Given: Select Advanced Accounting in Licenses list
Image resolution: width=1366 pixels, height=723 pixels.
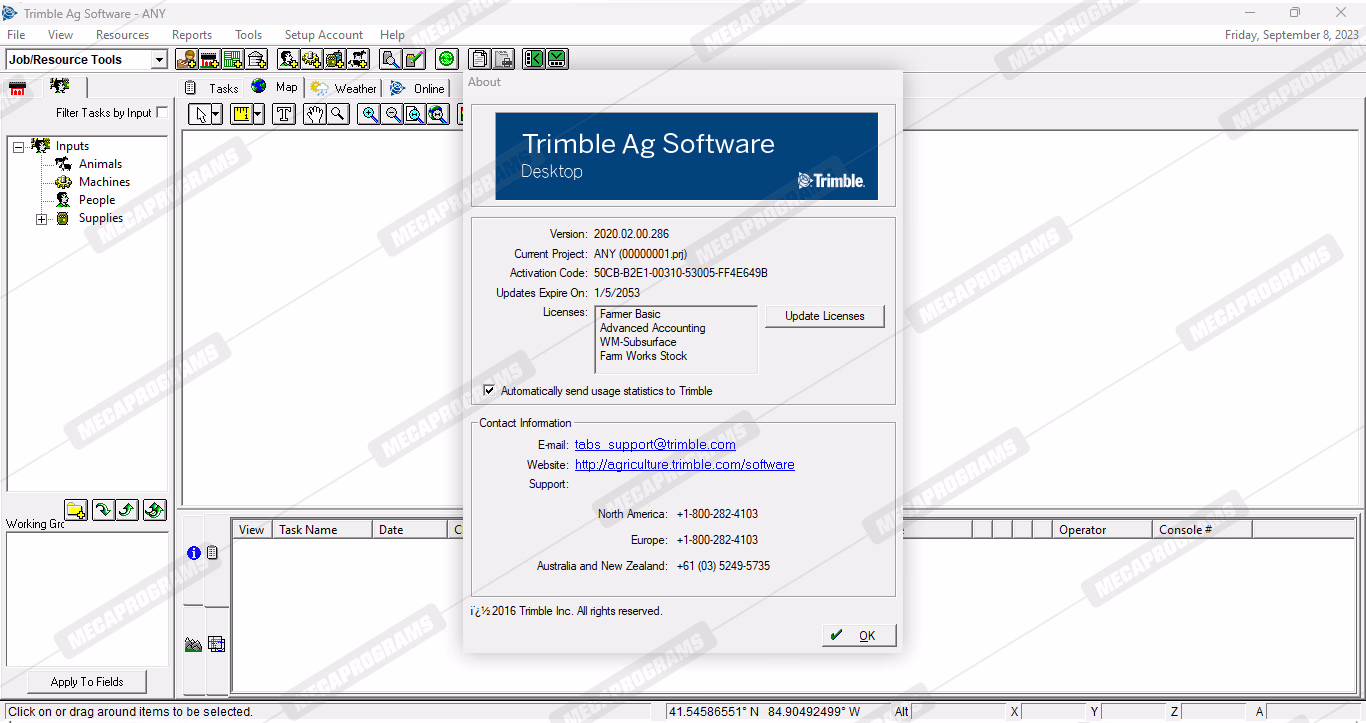Looking at the screenshot, I should 653,328.
